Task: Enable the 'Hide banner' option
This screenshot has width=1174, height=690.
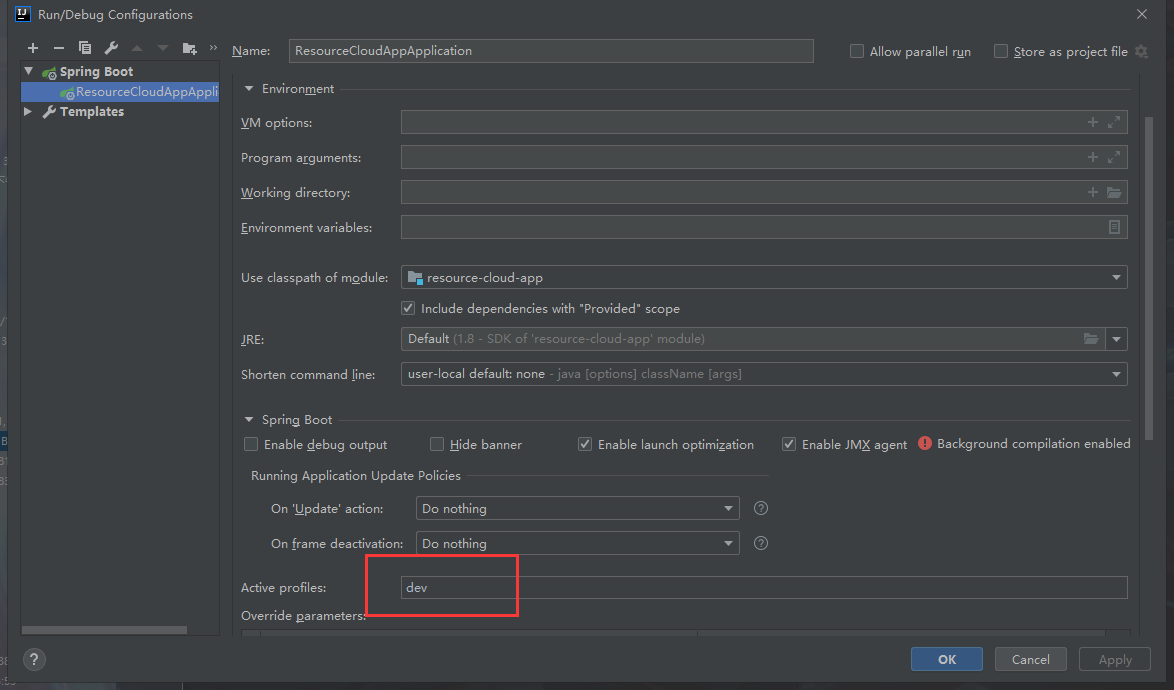Action: click(x=437, y=444)
